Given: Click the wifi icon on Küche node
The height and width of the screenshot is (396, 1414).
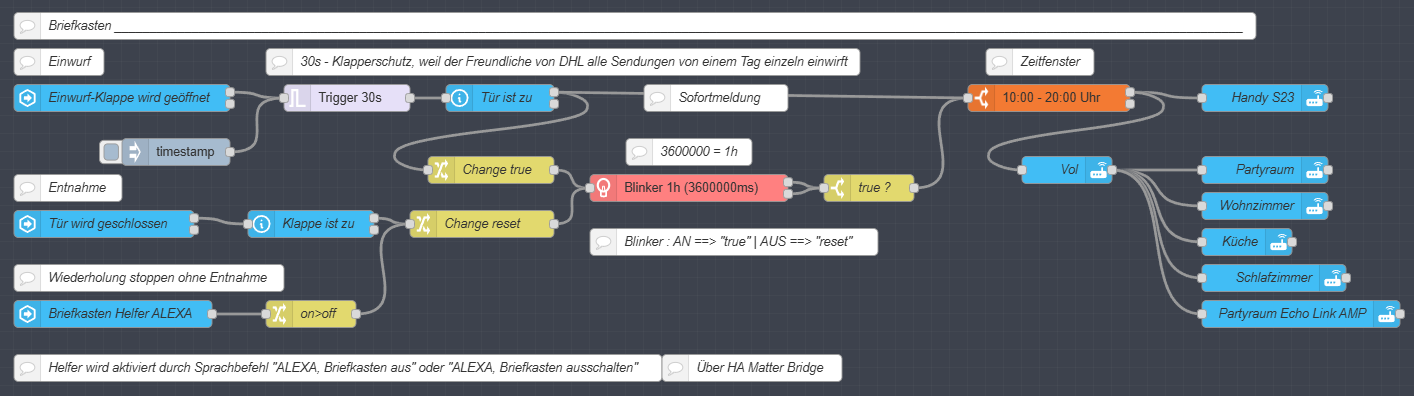Looking at the screenshot, I should point(1279,242).
